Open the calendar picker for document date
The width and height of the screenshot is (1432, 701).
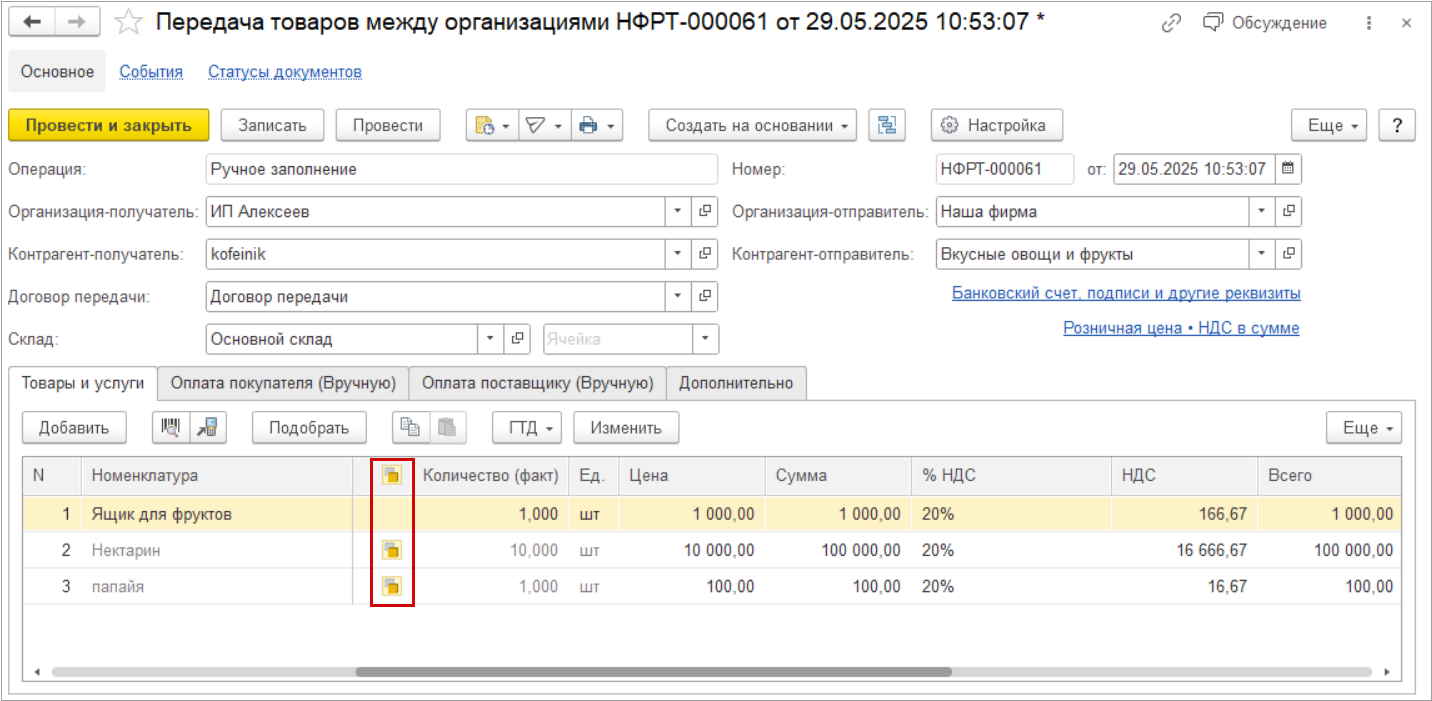[x=1288, y=169]
